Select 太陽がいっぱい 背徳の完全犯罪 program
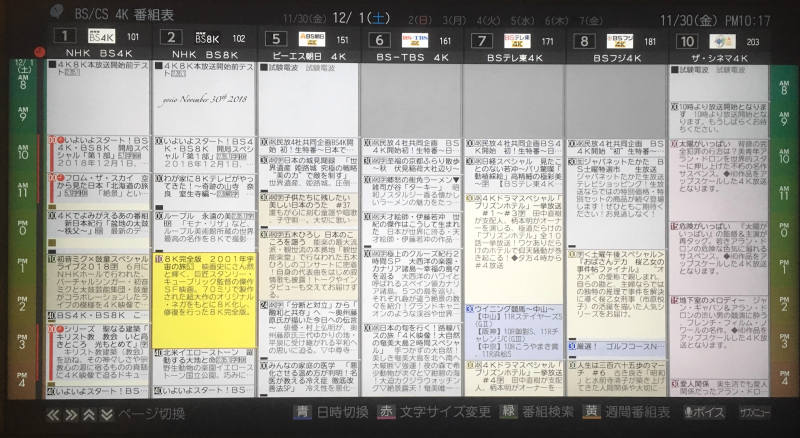Image resolution: width=800 pixels, height=438 pixels. tap(719, 180)
